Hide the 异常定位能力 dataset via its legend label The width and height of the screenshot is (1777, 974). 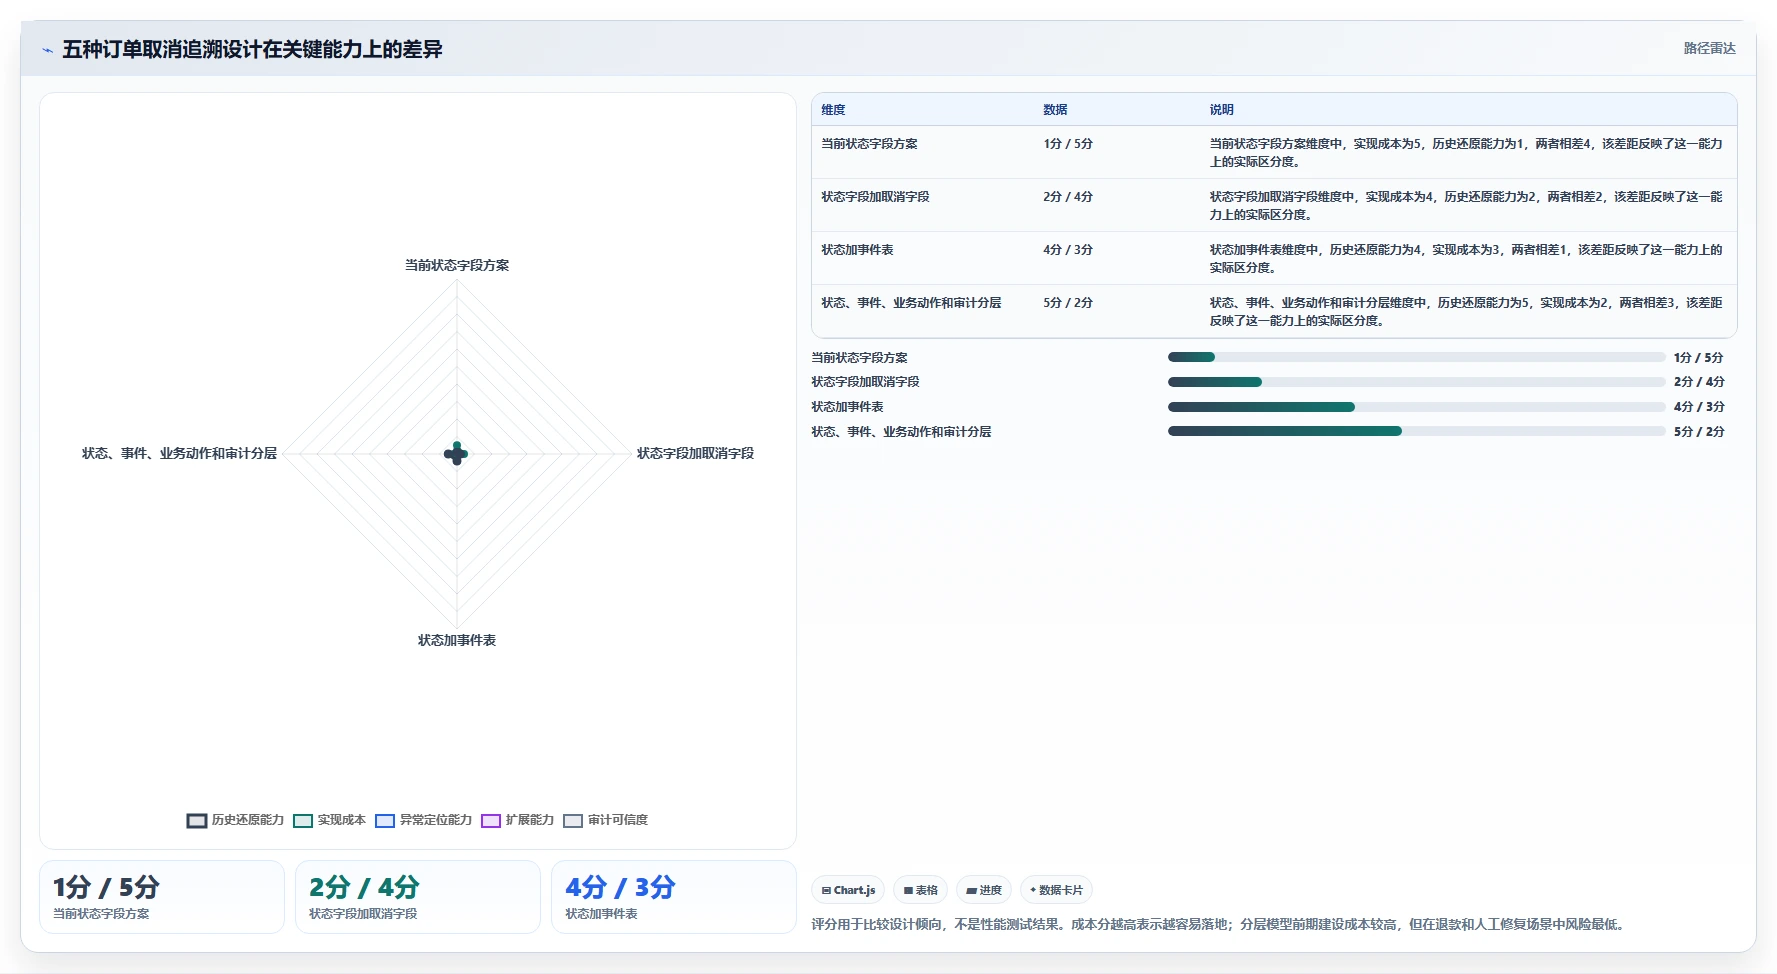(436, 820)
